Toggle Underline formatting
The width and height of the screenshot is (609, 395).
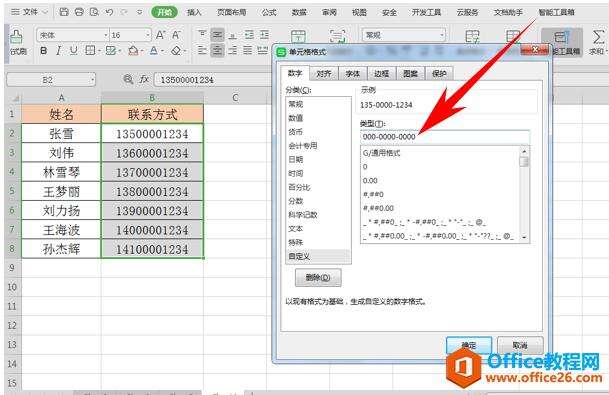(x=73, y=50)
